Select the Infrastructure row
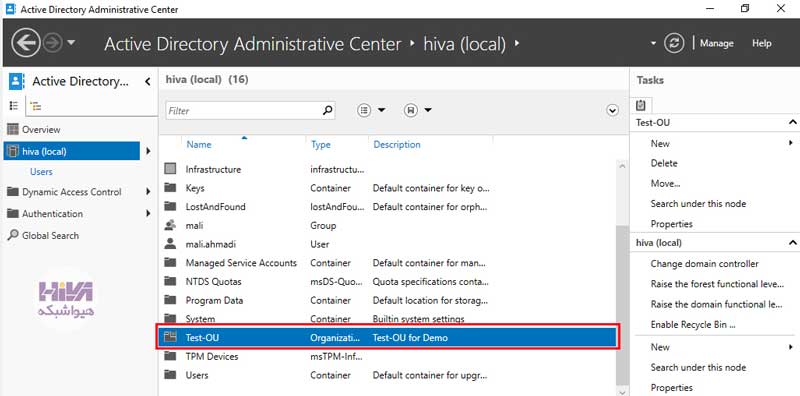This screenshot has width=800, height=396. pos(388,169)
